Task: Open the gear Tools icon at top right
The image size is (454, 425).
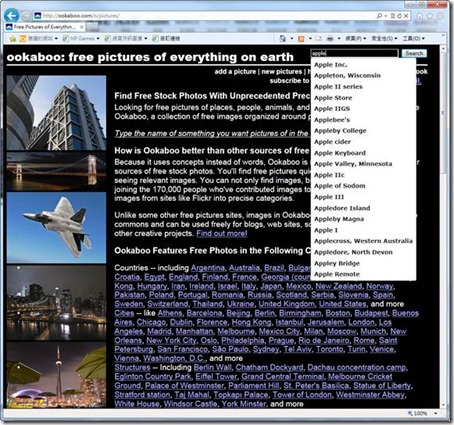Action: tap(440, 16)
